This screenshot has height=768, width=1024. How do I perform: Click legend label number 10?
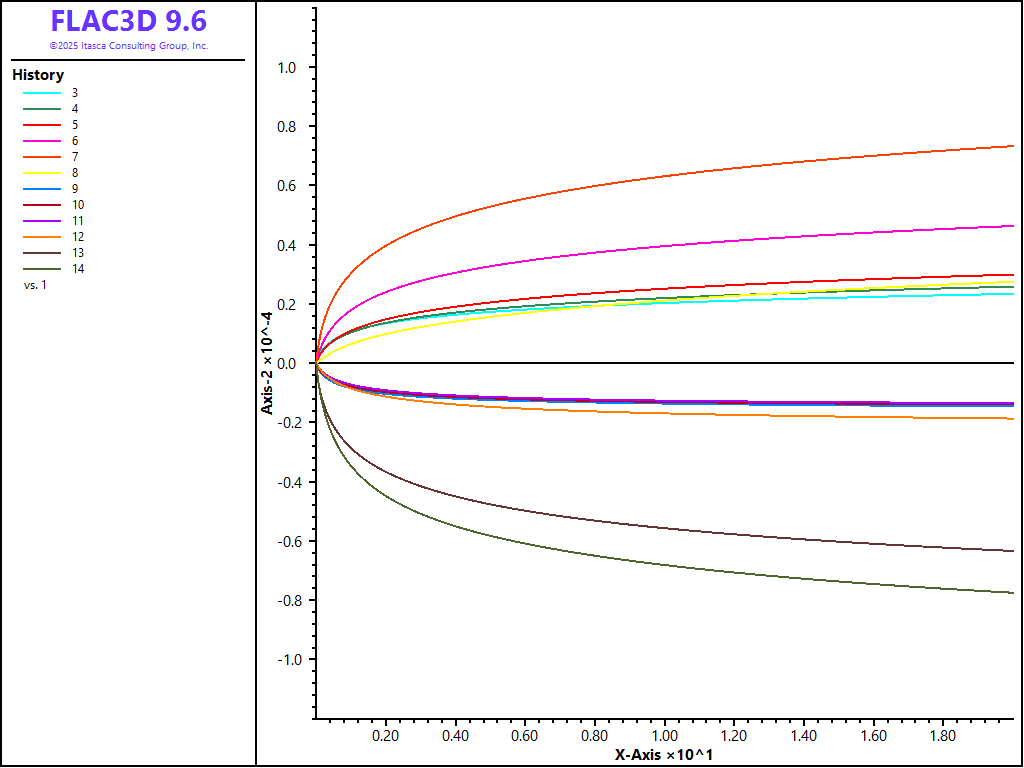[x=78, y=205]
